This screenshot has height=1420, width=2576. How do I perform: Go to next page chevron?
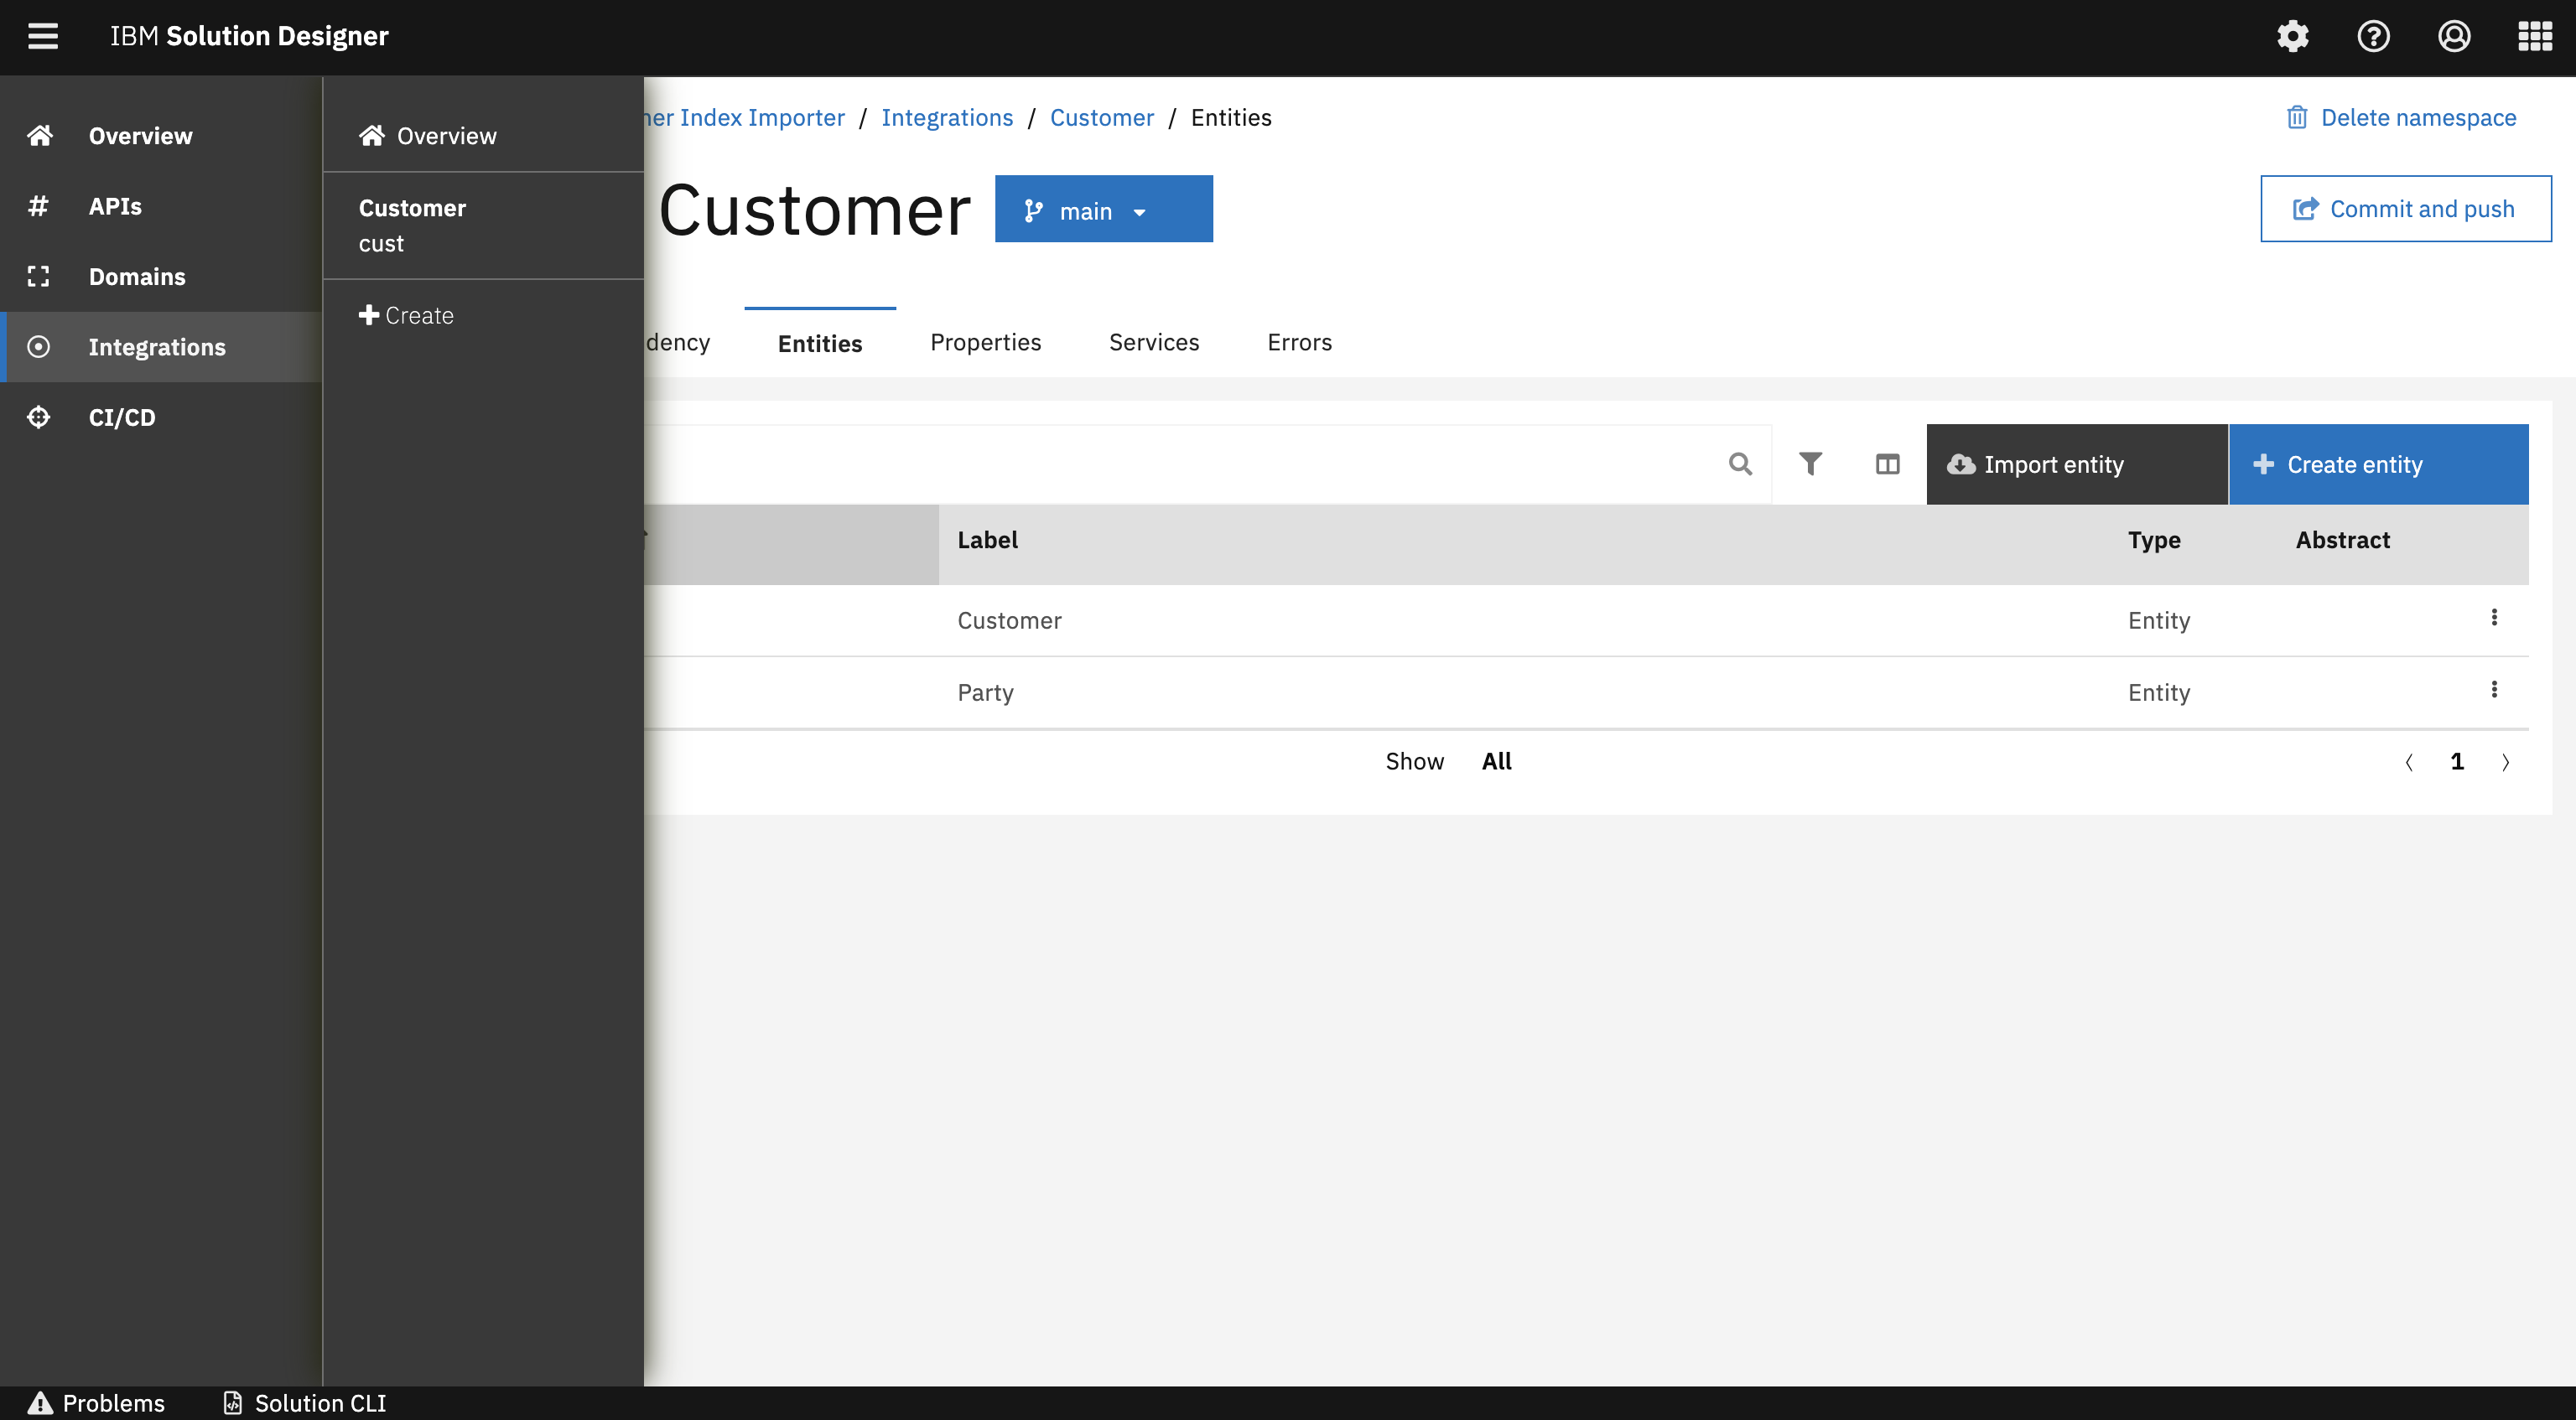click(2506, 763)
